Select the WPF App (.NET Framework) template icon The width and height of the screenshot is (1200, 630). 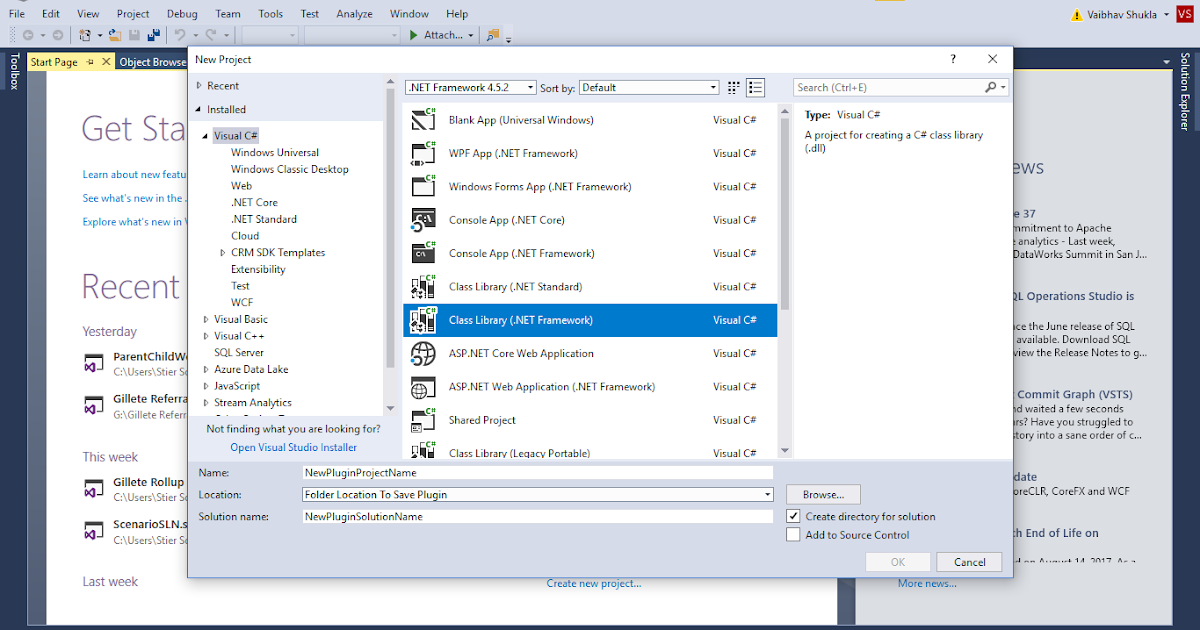pos(422,153)
